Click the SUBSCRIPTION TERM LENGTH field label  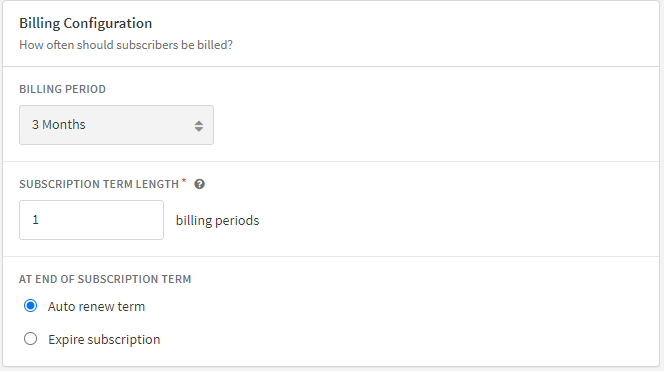click(x=99, y=184)
